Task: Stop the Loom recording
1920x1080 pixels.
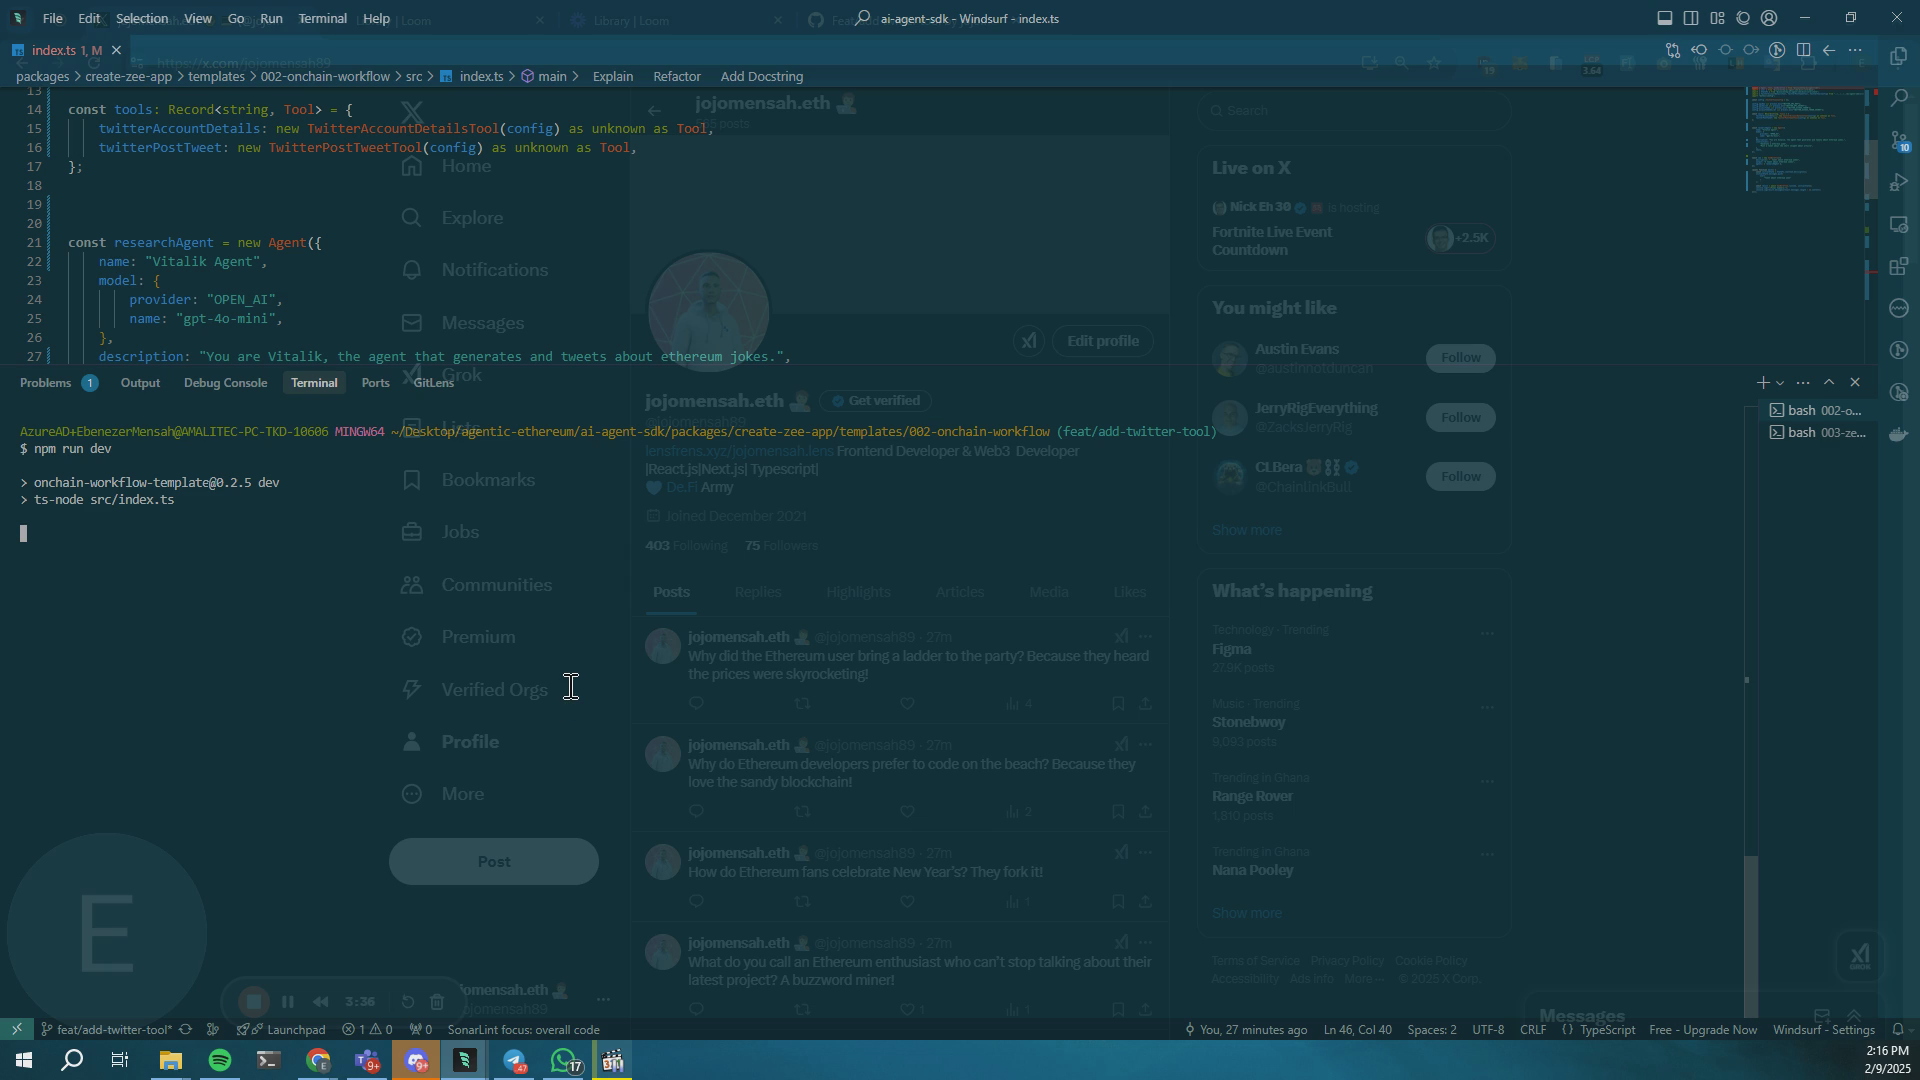Action: [254, 1002]
